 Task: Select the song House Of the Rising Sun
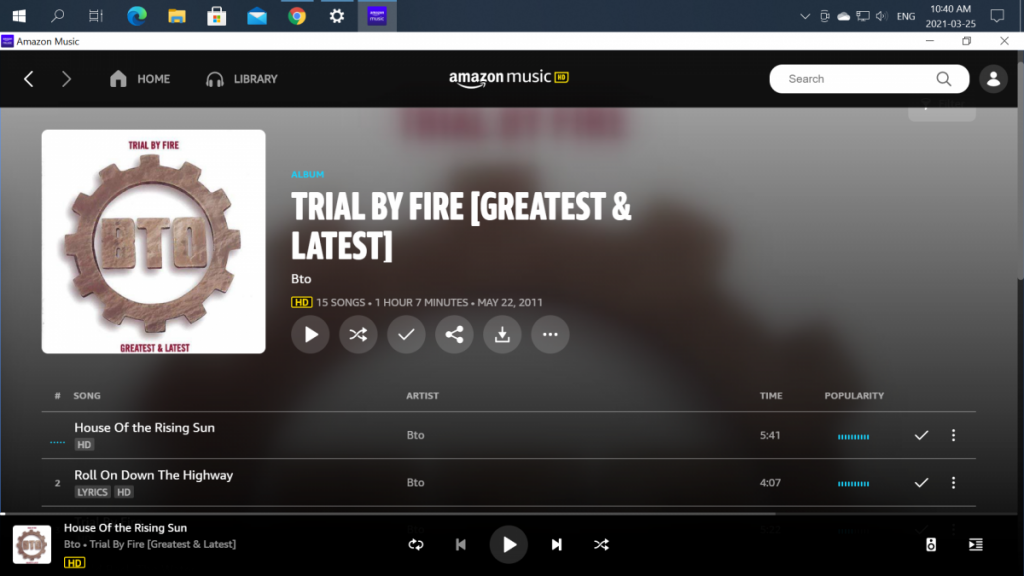(144, 428)
